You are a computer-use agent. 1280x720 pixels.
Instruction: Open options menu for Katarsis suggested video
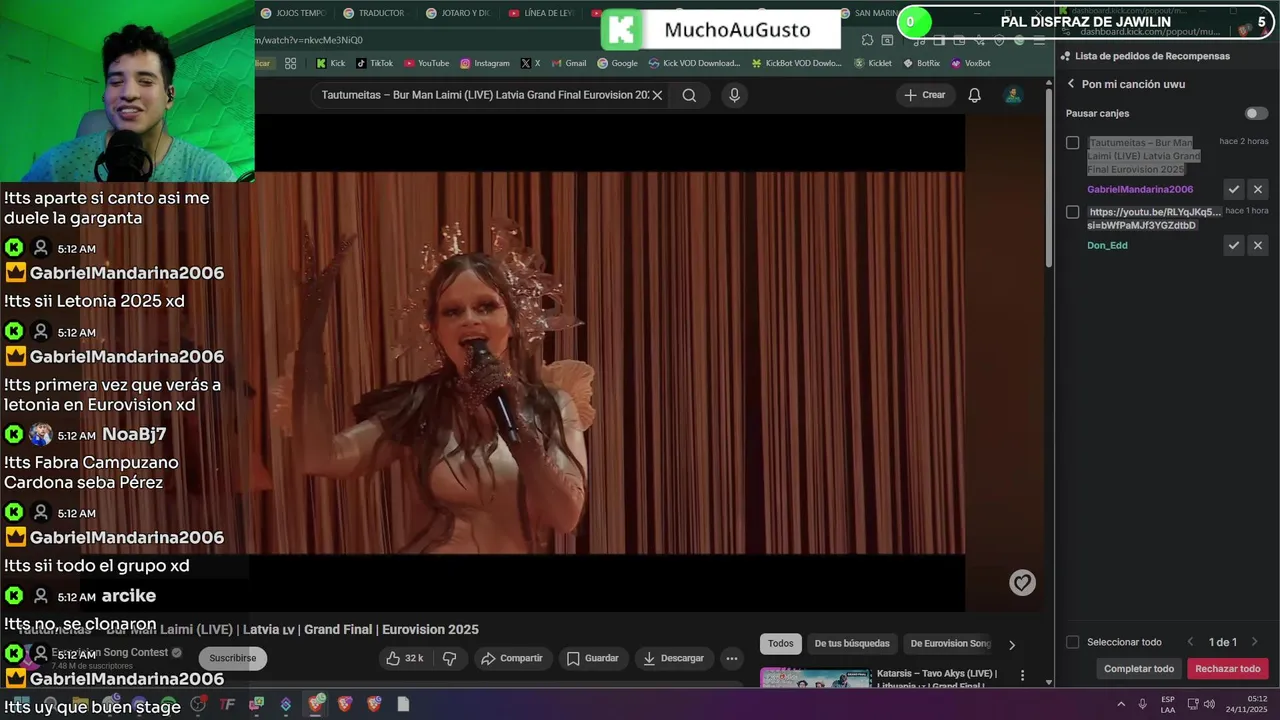pos(1022,676)
